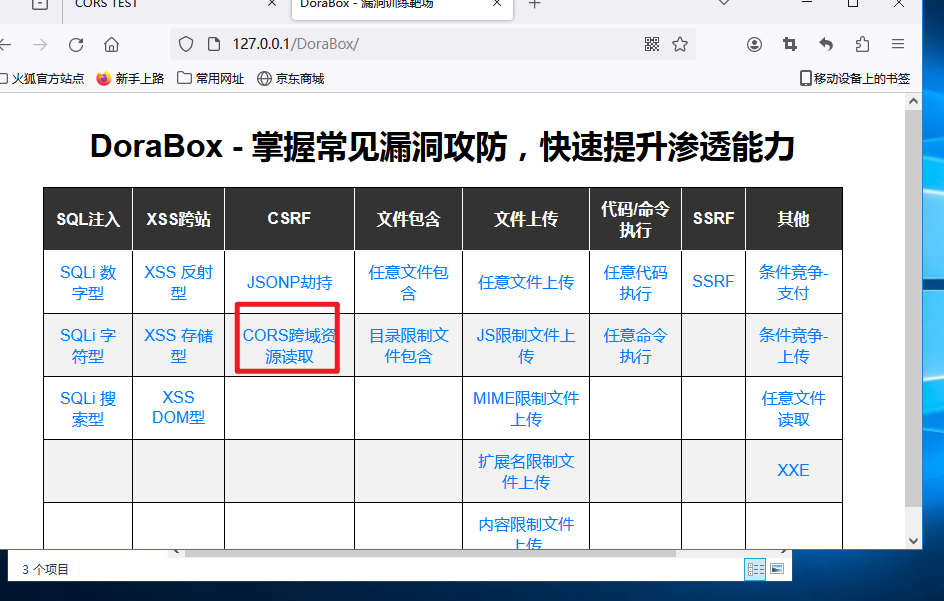The image size is (944, 601).
Task: Launch the screenshot crop tool
Action: pos(790,44)
